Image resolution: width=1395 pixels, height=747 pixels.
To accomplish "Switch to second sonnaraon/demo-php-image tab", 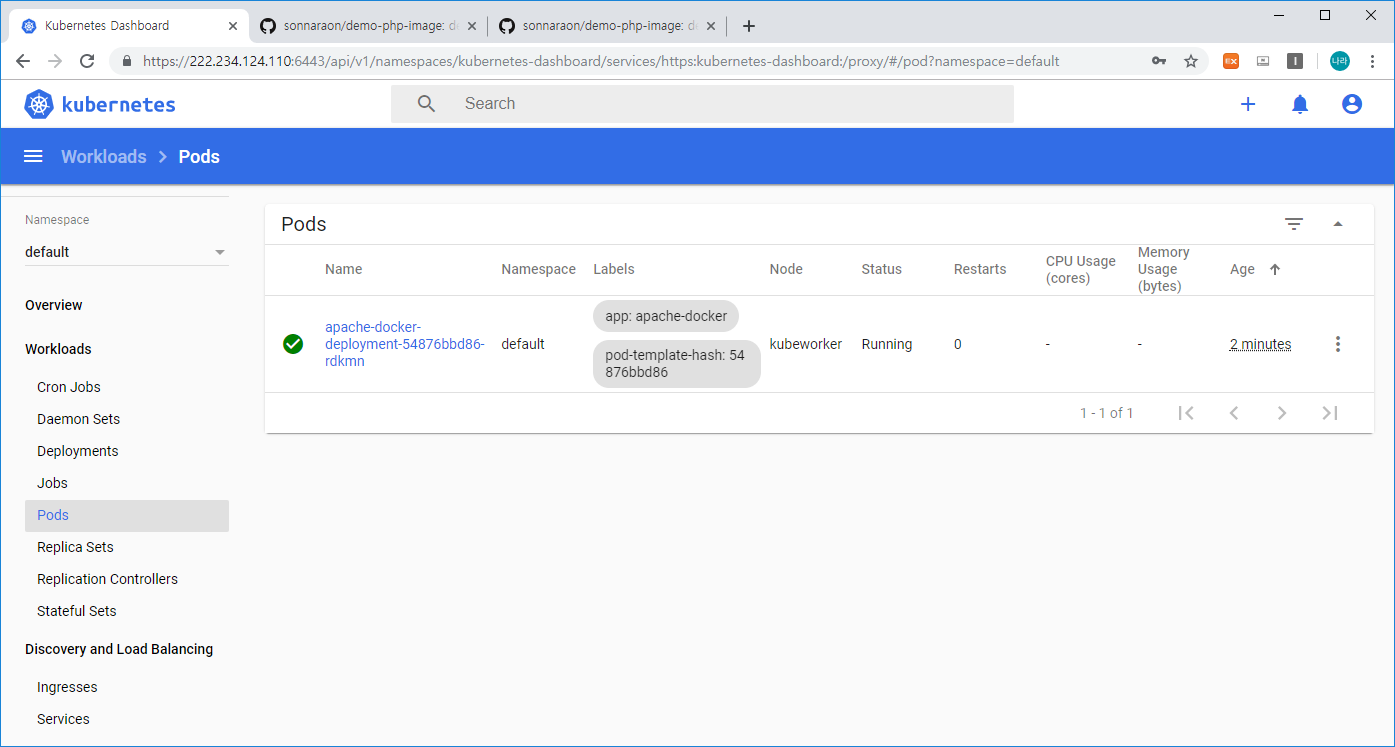I will click(x=607, y=26).
